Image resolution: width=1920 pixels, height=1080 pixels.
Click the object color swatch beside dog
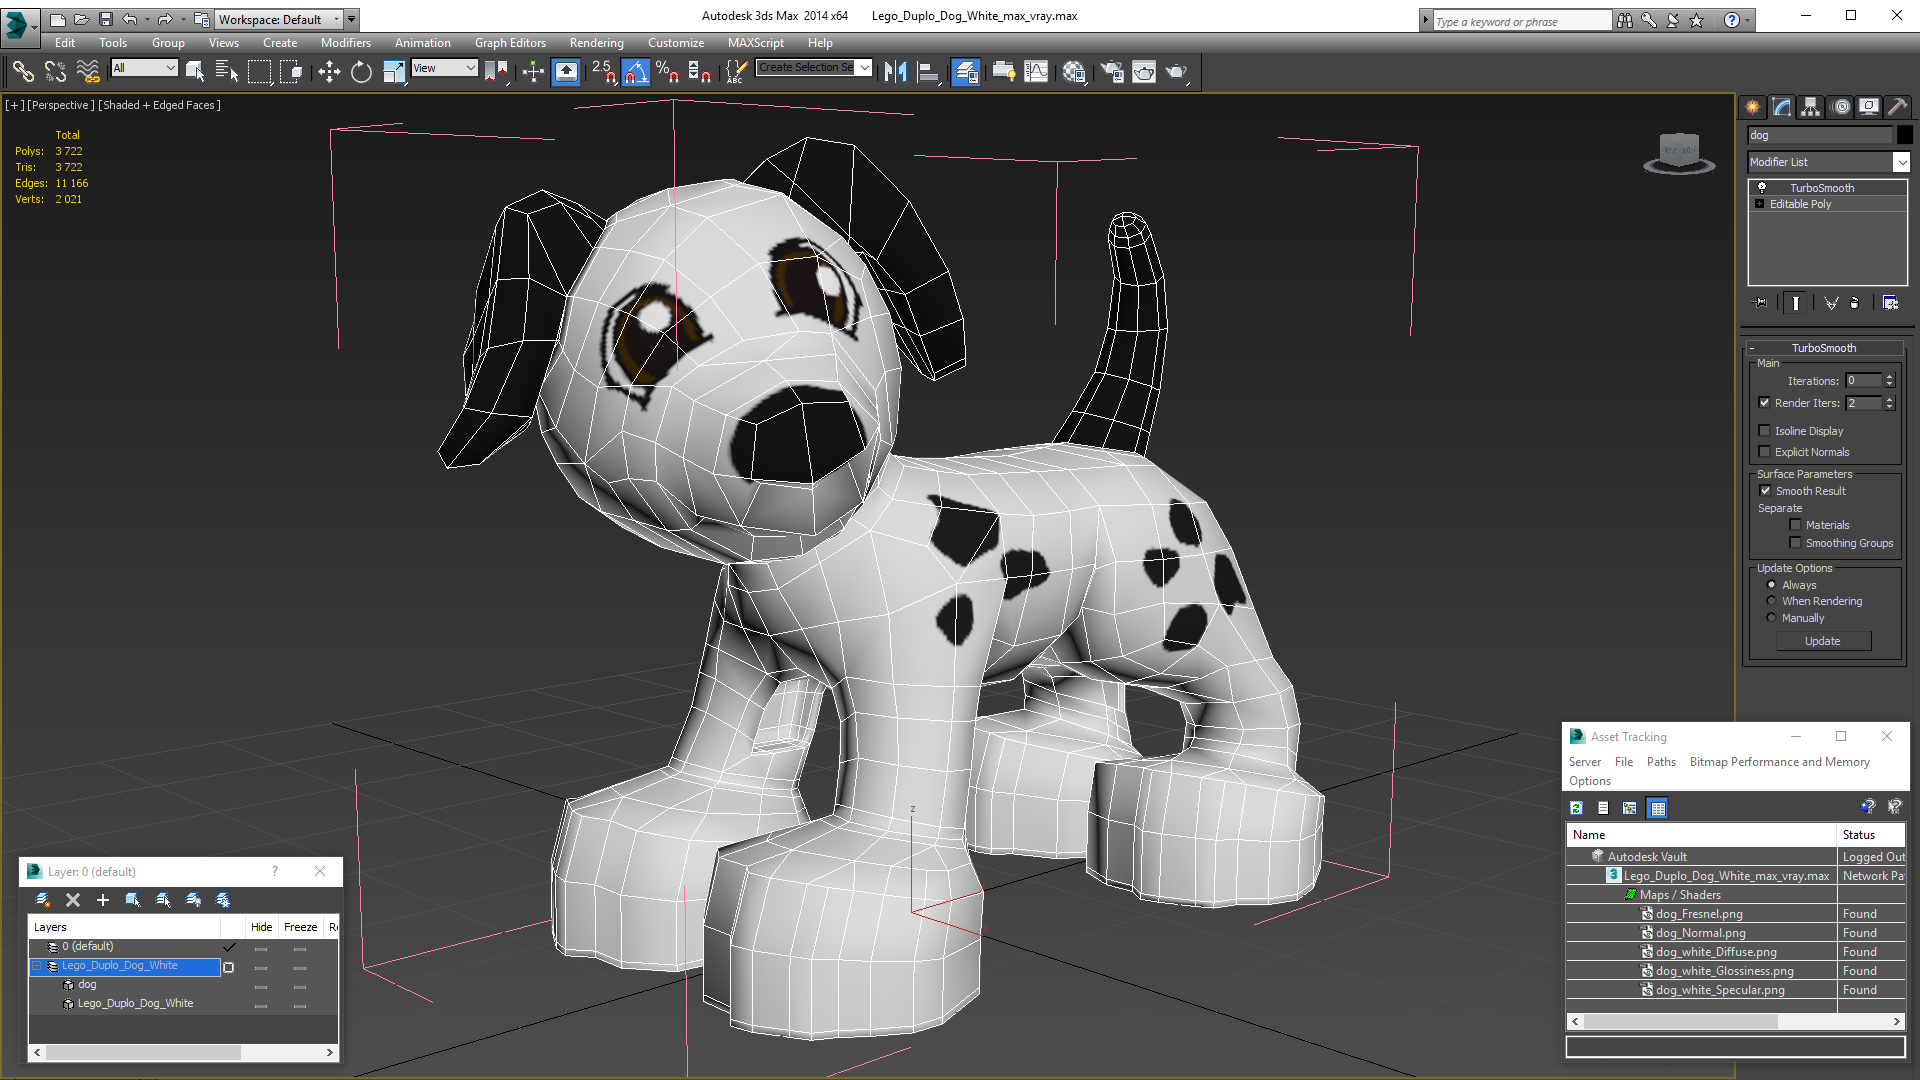[1905, 135]
